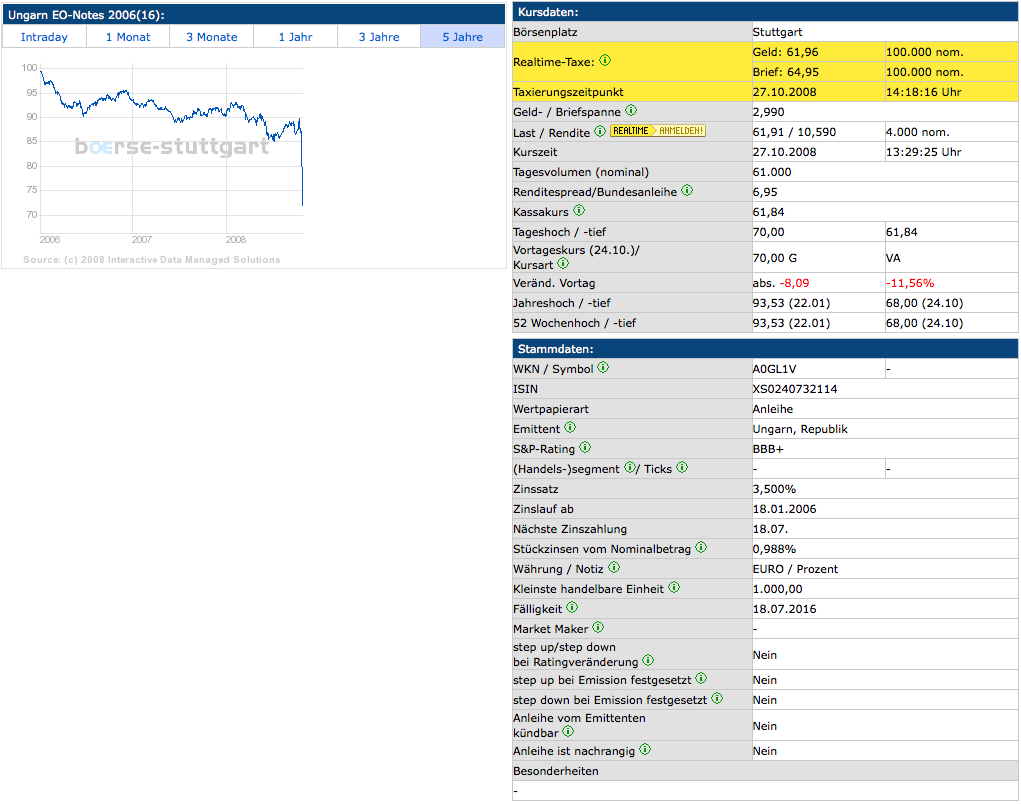The image size is (1021, 804).
Task: Click info icon for Kleinste handelbare Einheit
Action: pos(674,587)
